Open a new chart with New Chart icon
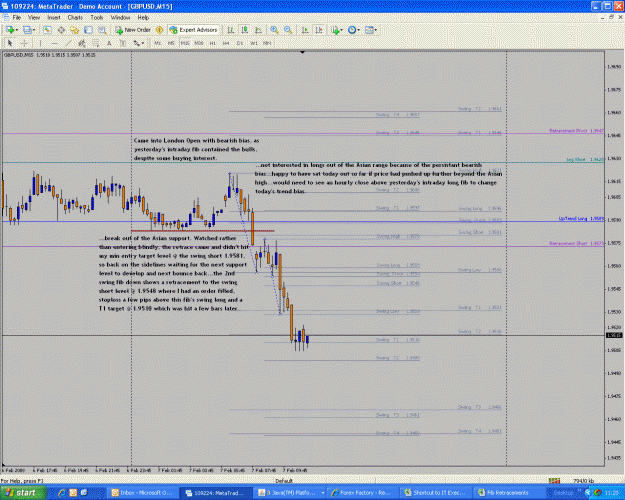The image size is (625, 500). click(x=10, y=30)
